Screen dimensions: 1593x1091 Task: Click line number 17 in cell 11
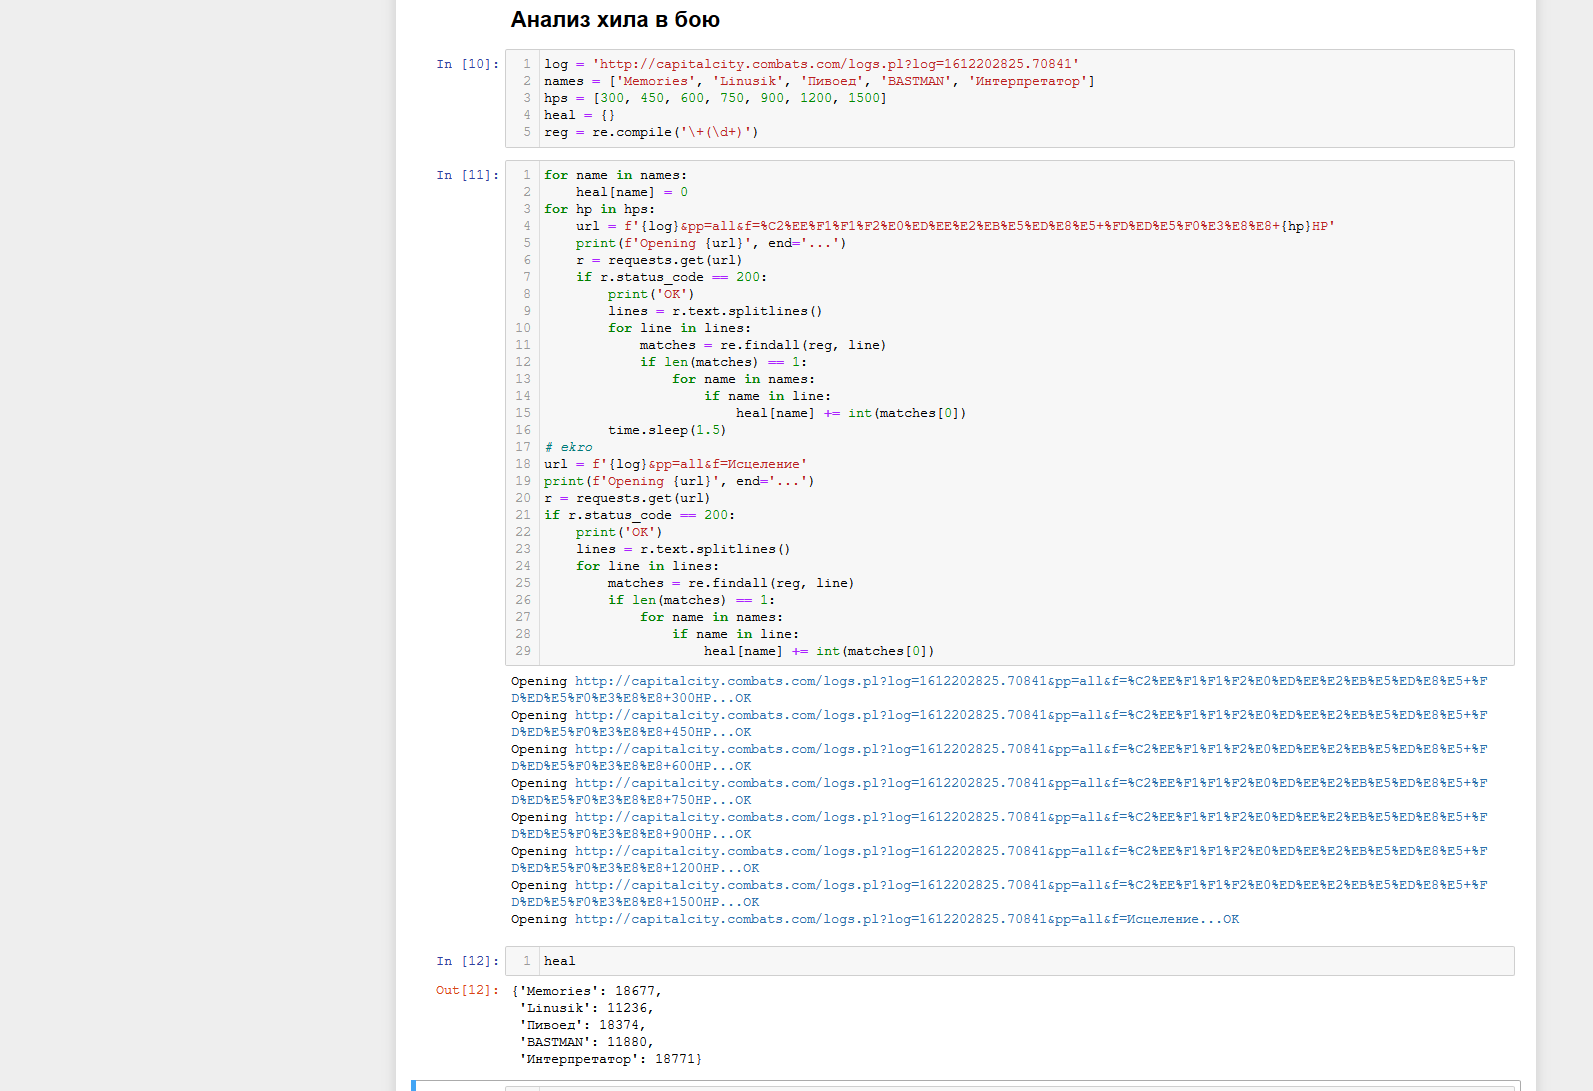pyautogui.click(x=523, y=447)
